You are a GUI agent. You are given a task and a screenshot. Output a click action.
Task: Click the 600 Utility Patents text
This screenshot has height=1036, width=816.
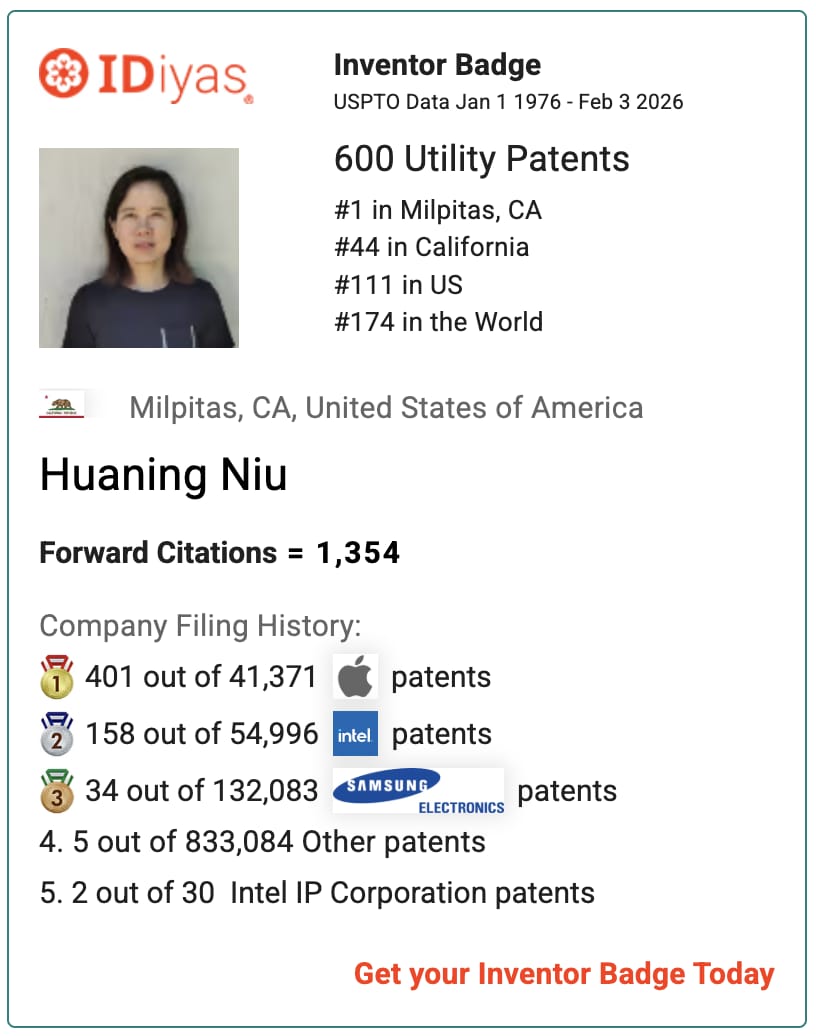(x=482, y=159)
